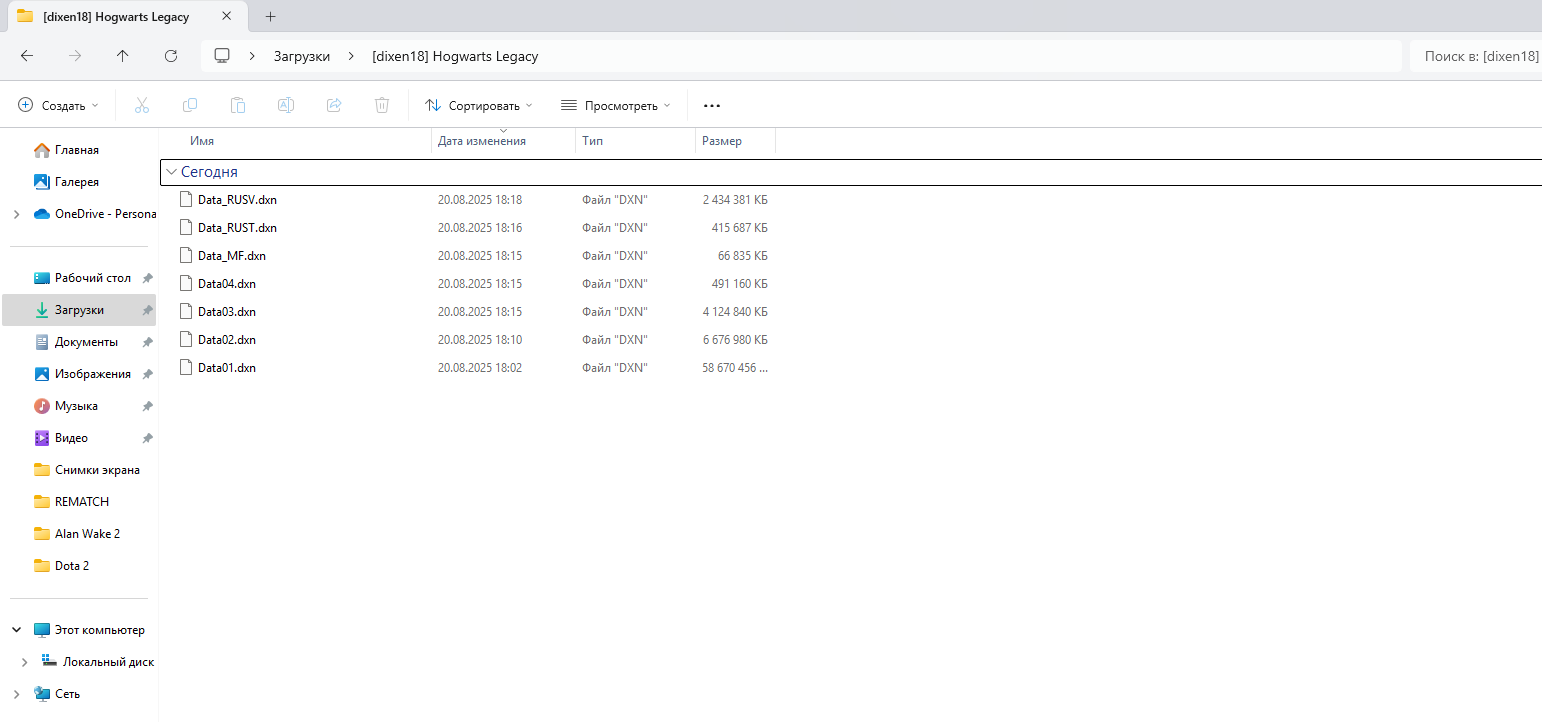Click pin icon next to Изображения
Screen dimensions: 1542x722
coord(148,374)
